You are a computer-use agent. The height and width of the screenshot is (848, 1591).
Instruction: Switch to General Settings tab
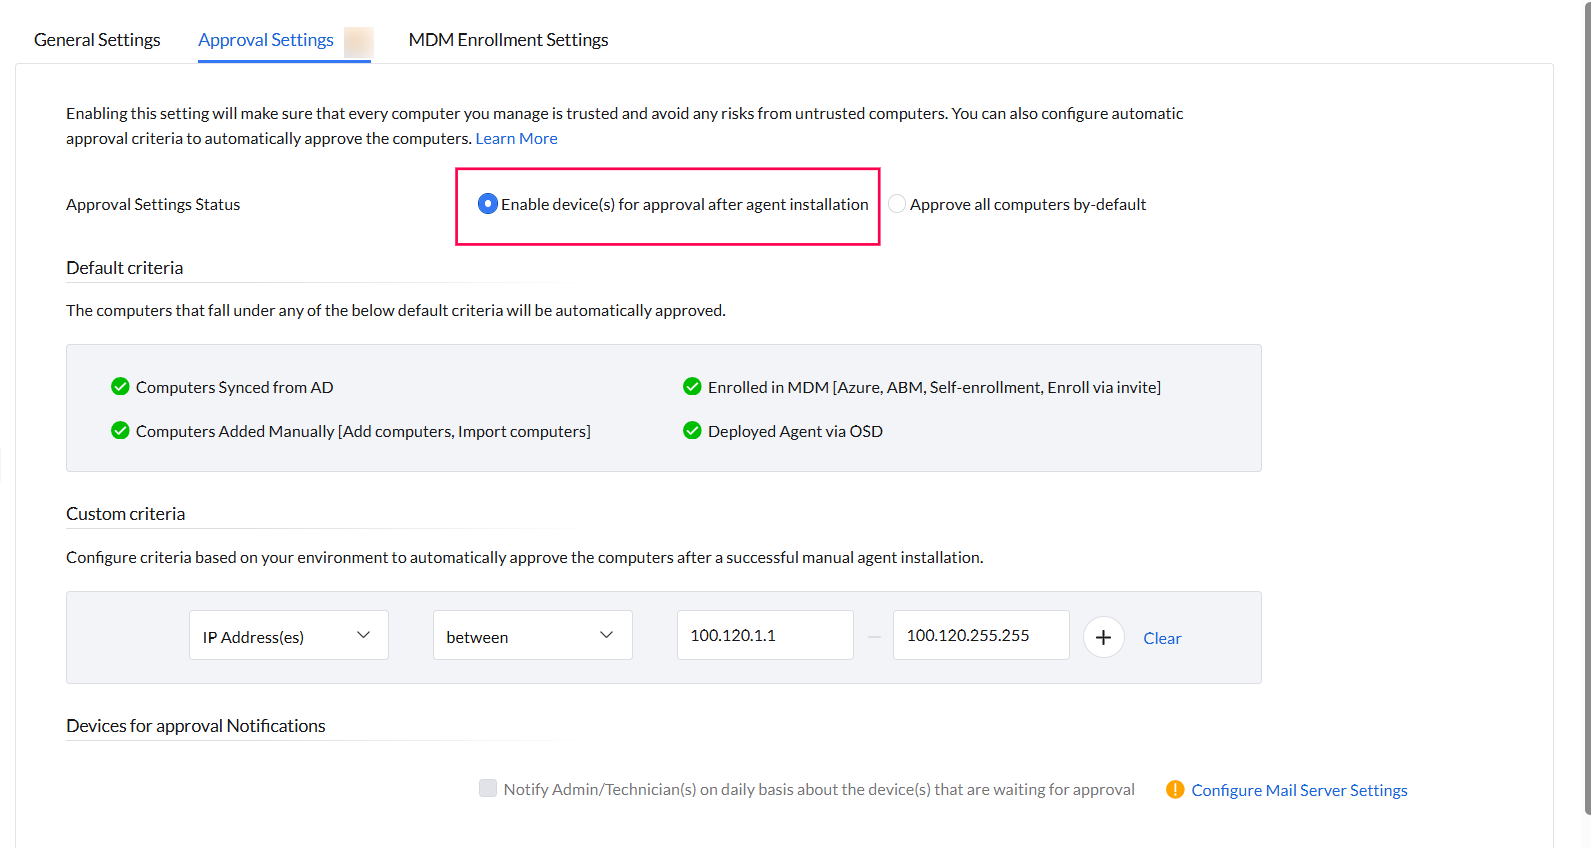pos(97,40)
